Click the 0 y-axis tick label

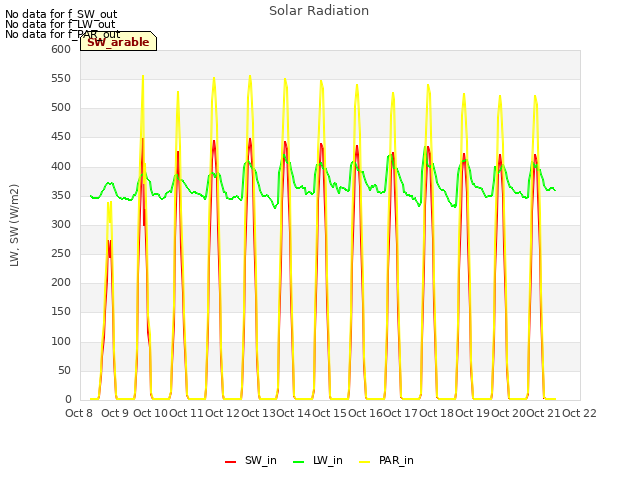pos(68,400)
